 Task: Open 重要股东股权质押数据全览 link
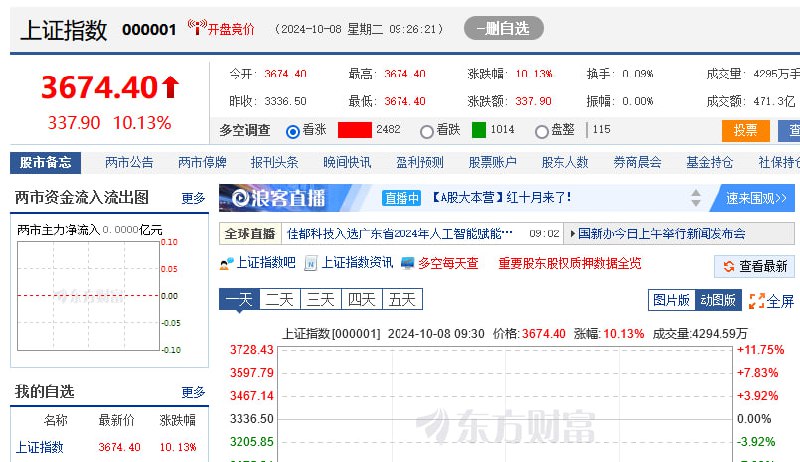570,264
